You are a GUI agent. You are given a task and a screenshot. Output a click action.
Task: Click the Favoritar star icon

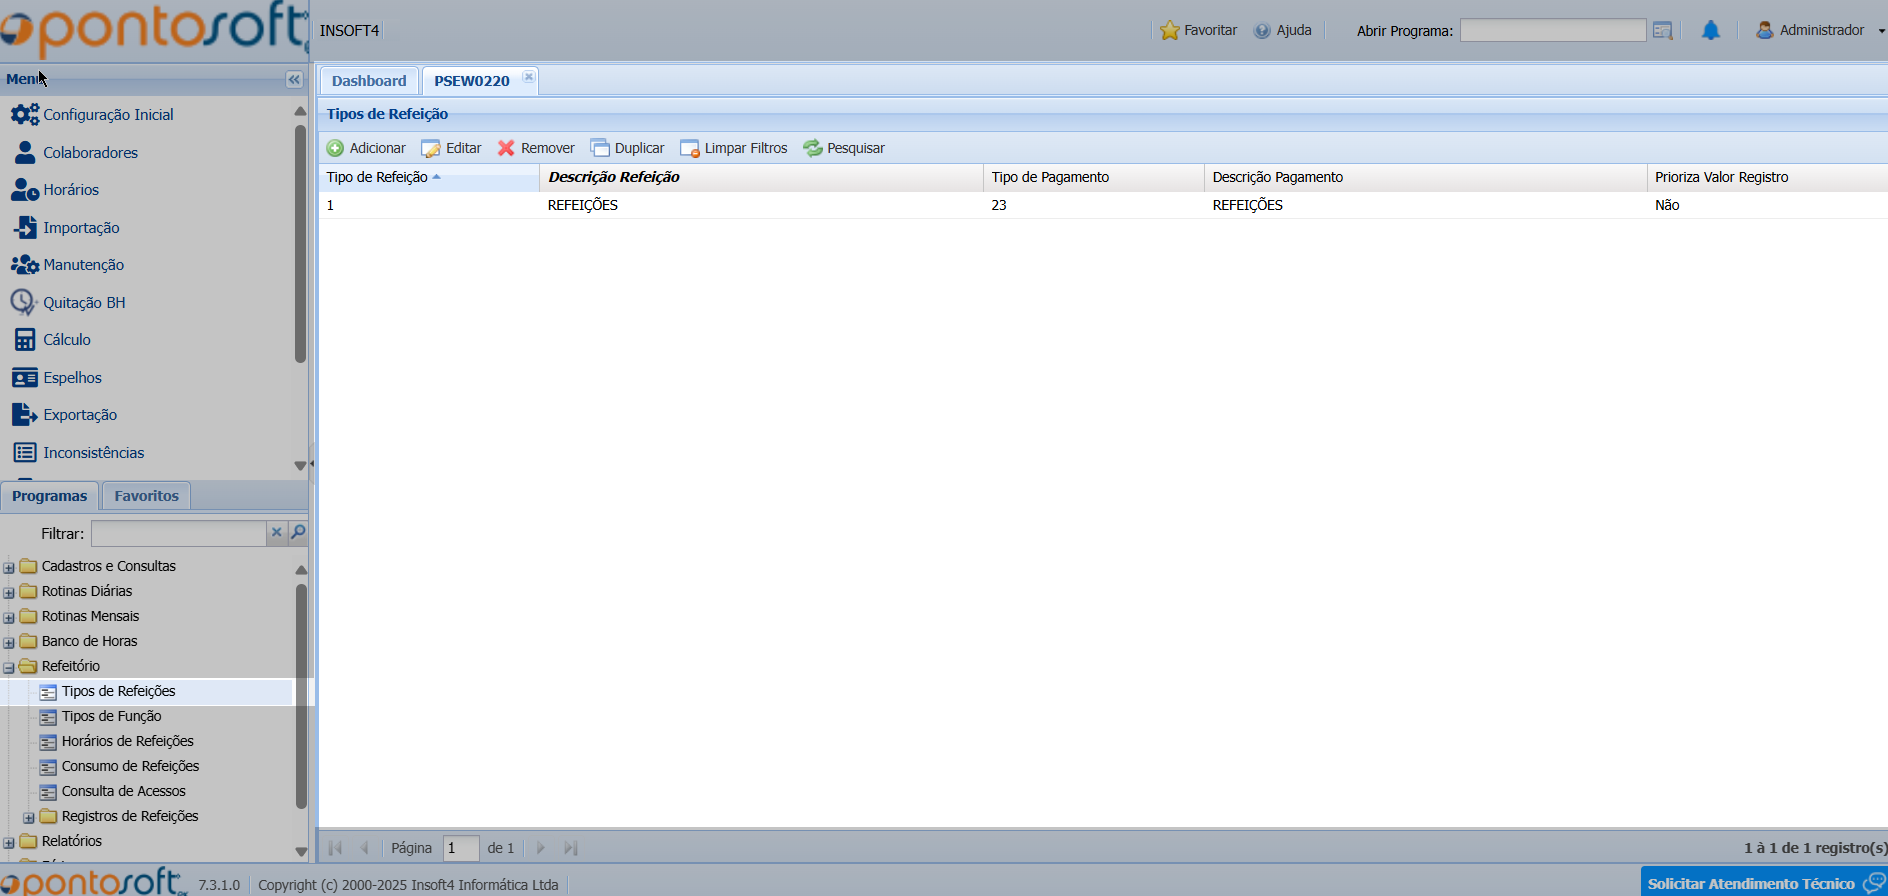click(x=1169, y=31)
